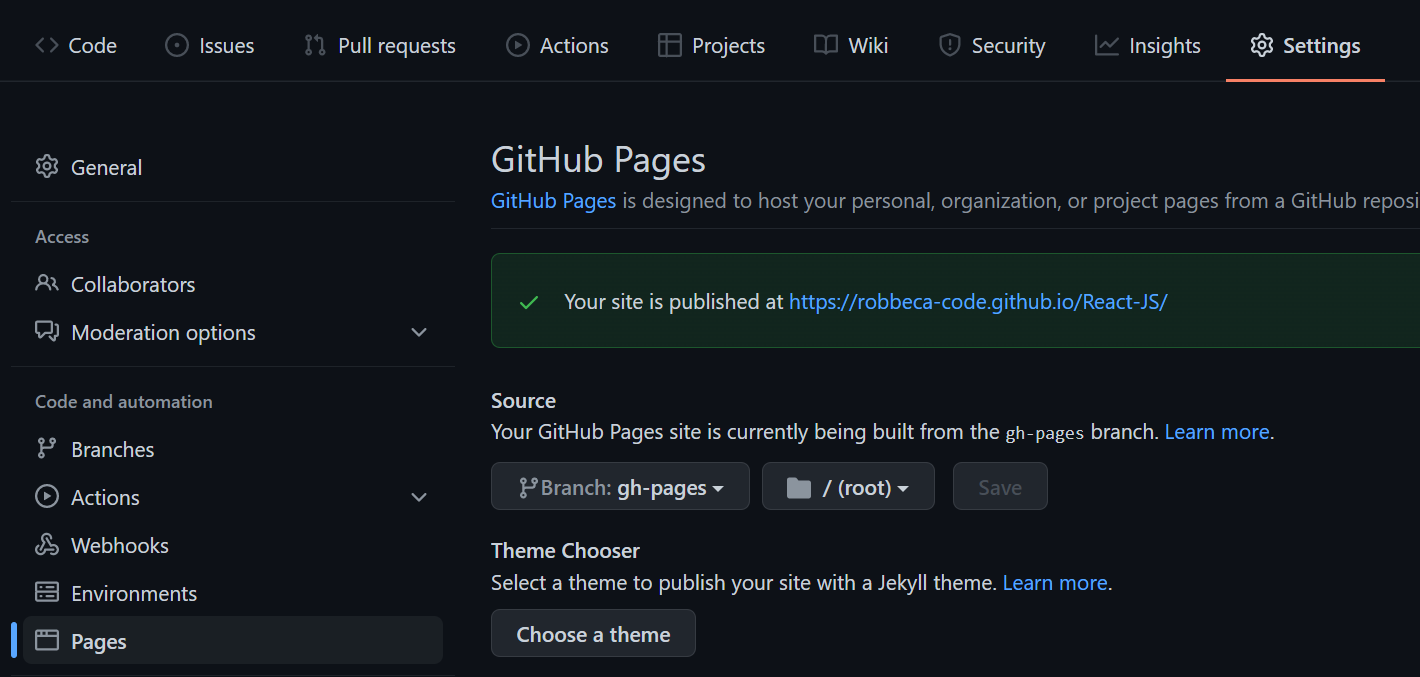Click the Issues circle-dot icon
Viewport: 1420px width, 677px height.
(177, 45)
